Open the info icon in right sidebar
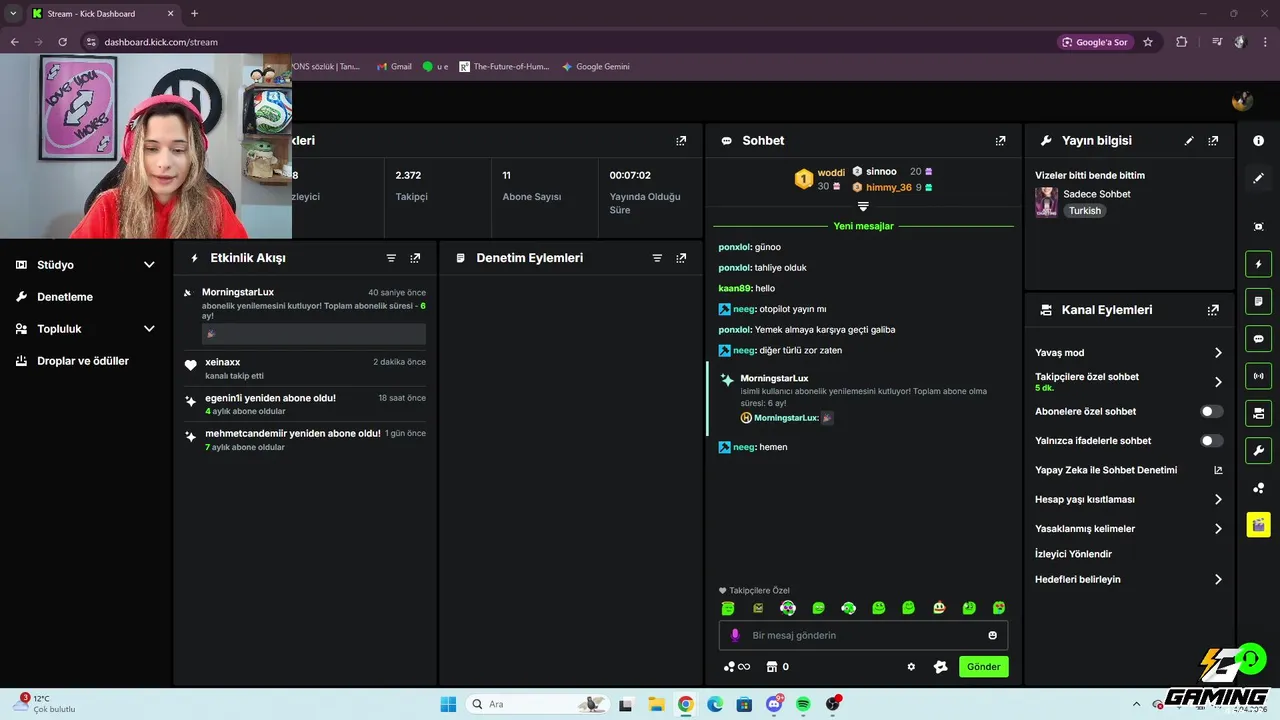The width and height of the screenshot is (1280, 720). pos(1258,141)
